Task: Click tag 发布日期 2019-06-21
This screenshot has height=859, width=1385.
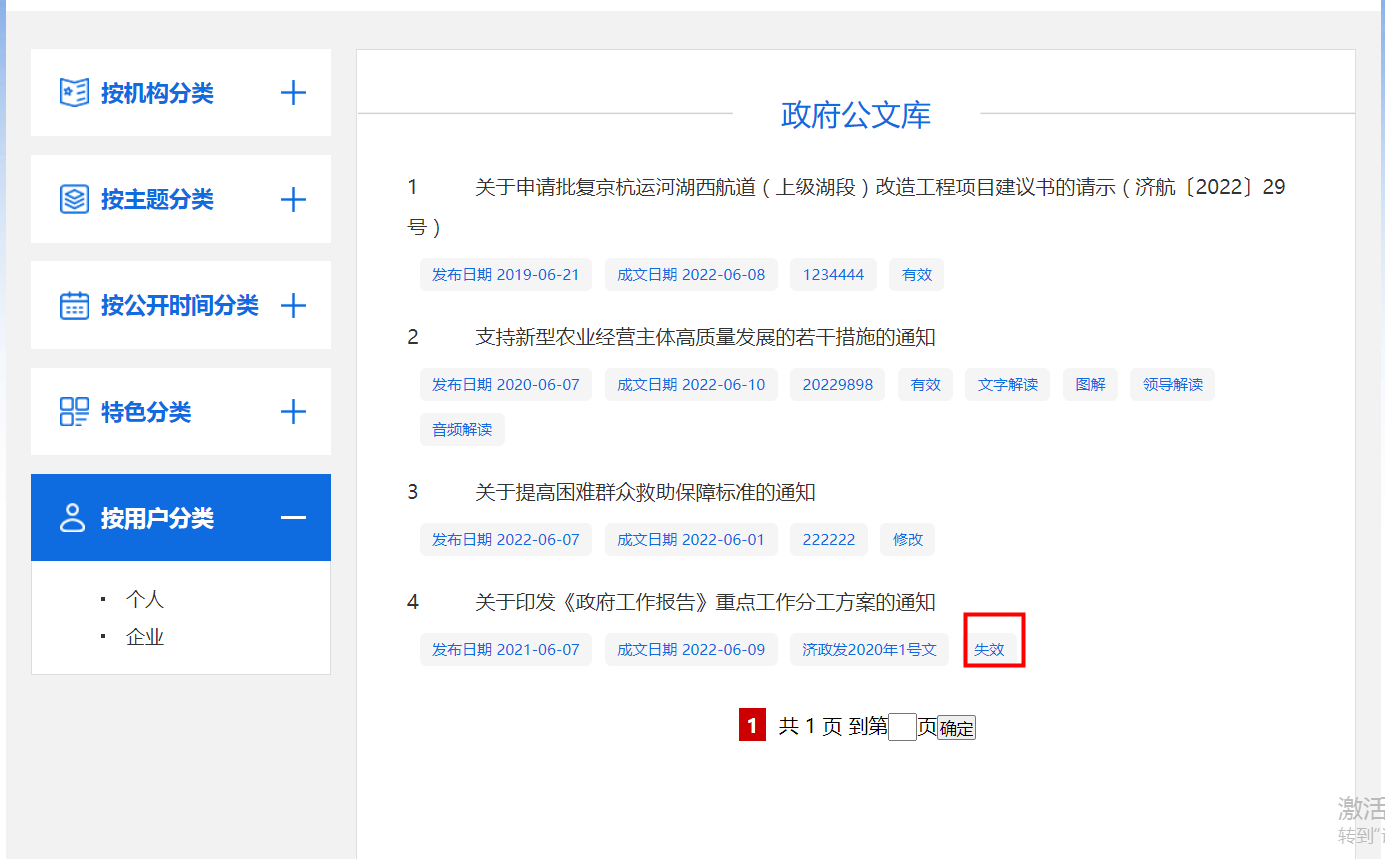Action: (x=505, y=275)
